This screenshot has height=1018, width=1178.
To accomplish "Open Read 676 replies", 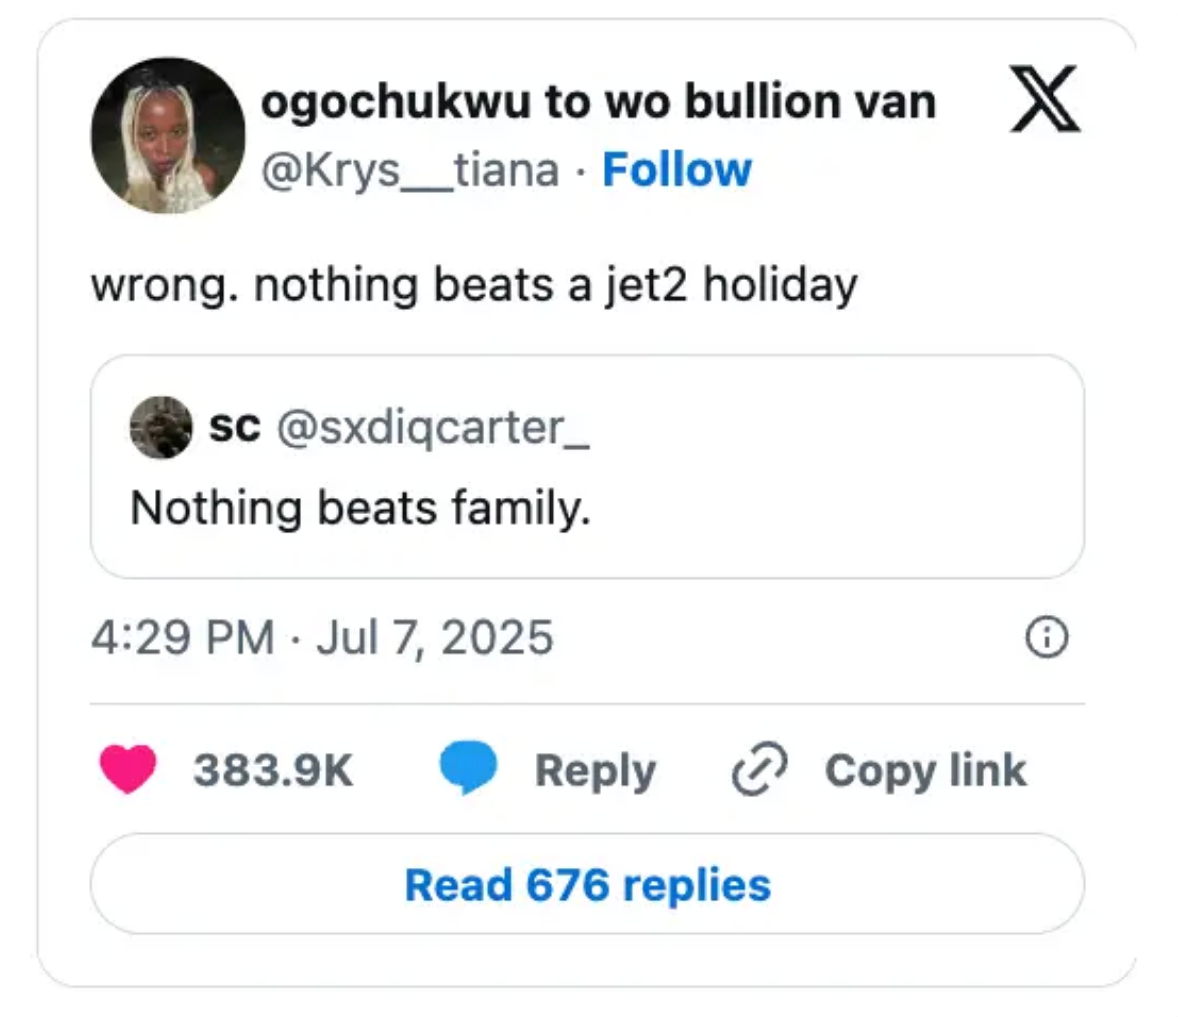I will pyautogui.click(x=587, y=884).
